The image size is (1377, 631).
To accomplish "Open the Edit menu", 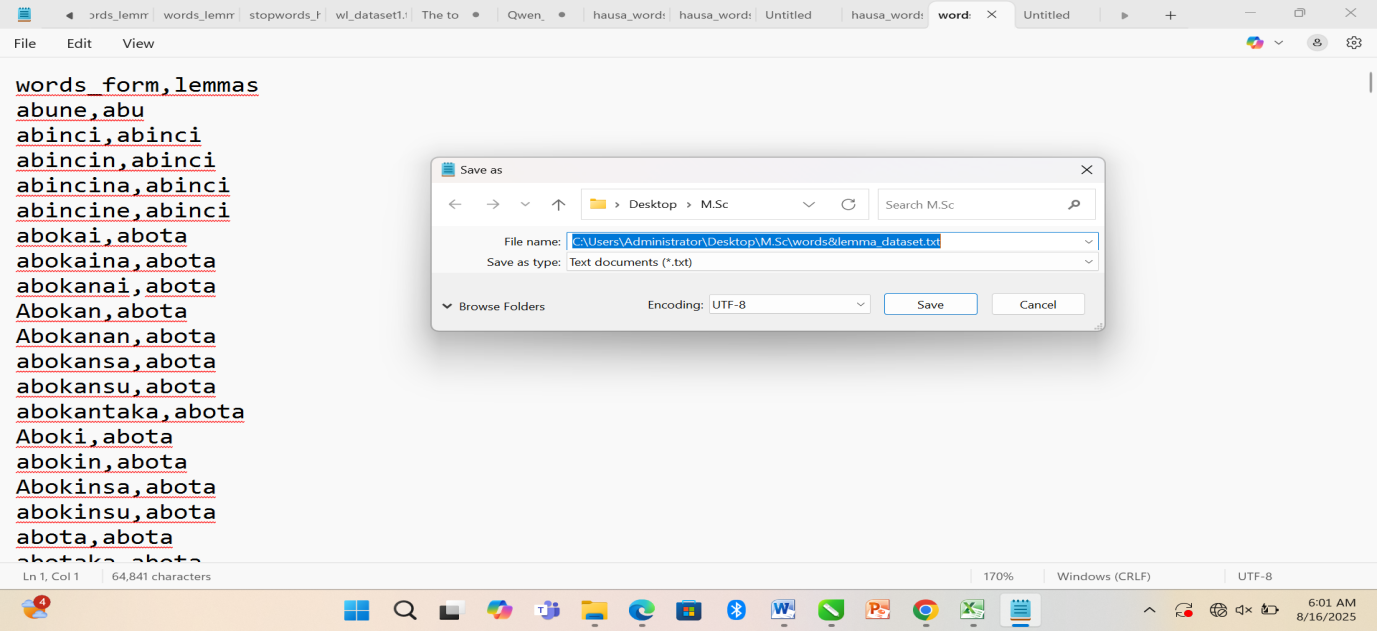I will tap(79, 43).
